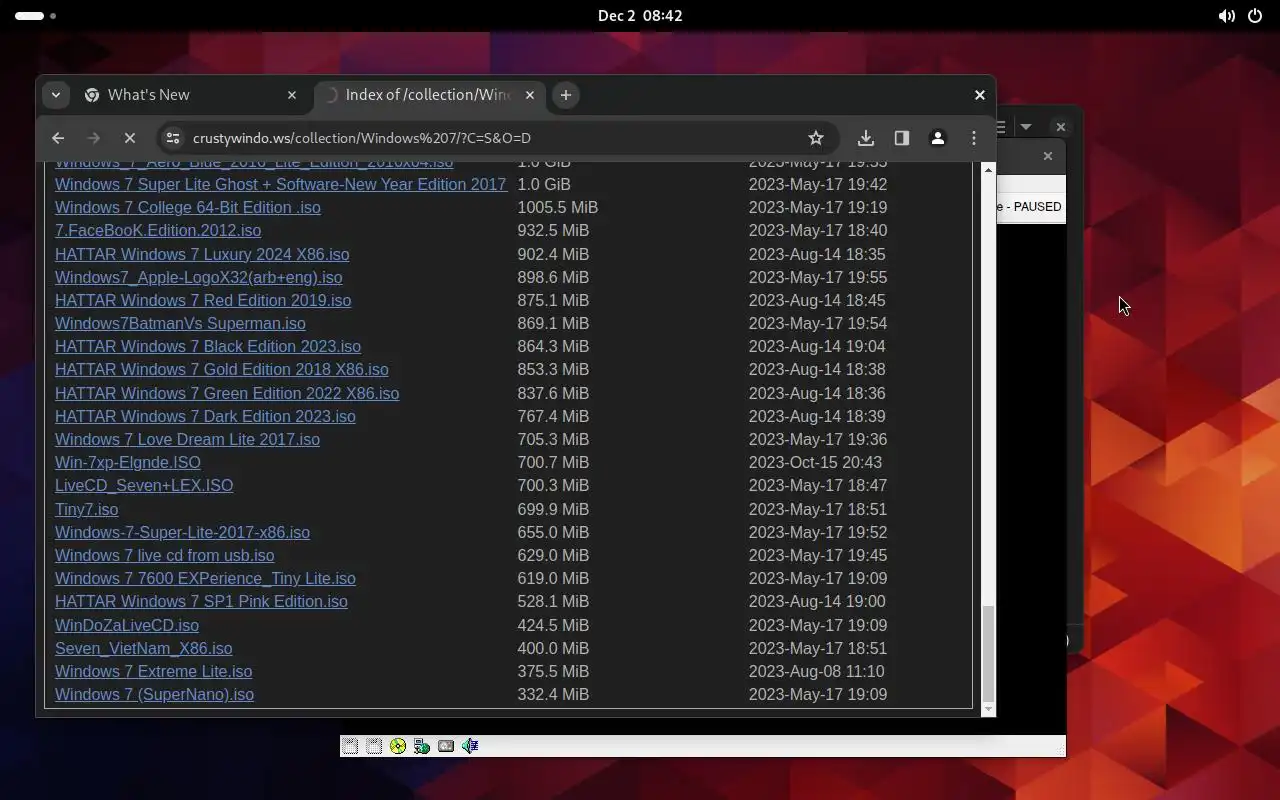Open HATTAR Windows 7 Dark Edition 2023.iso
Screen dimensions: 1280x800
(x=205, y=416)
